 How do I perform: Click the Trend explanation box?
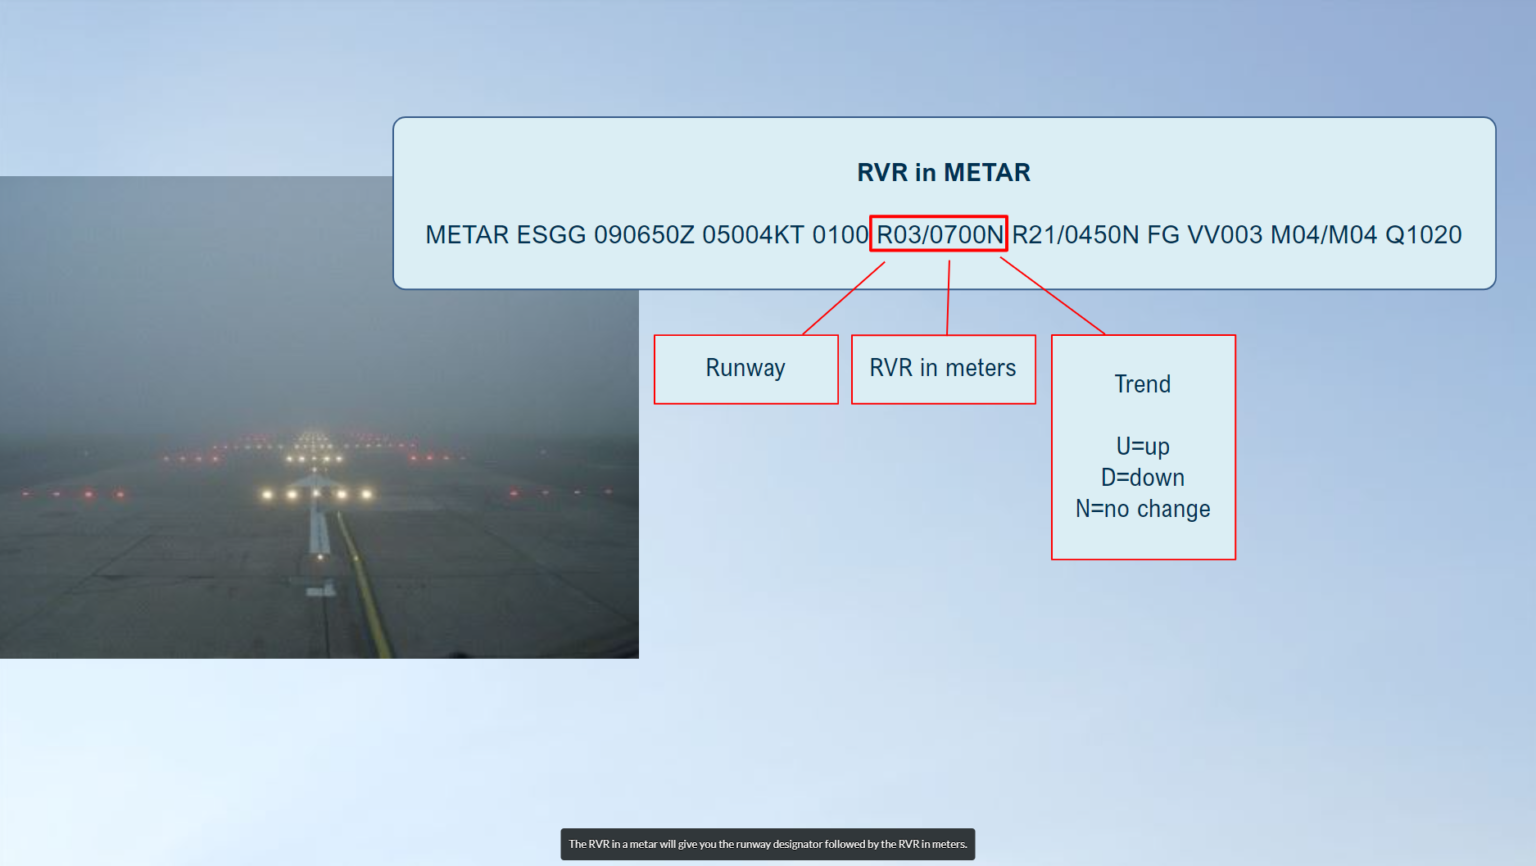pyautogui.click(x=1143, y=446)
